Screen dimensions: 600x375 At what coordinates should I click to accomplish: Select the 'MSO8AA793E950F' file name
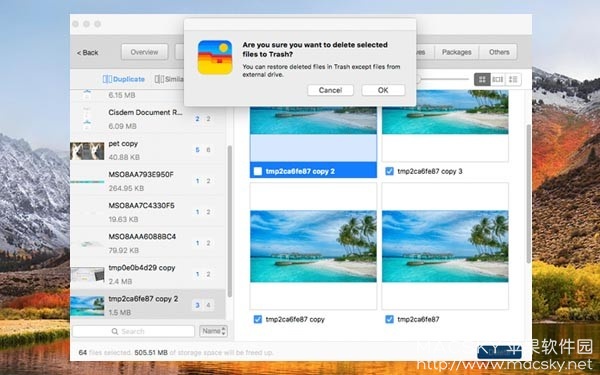tap(141, 174)
